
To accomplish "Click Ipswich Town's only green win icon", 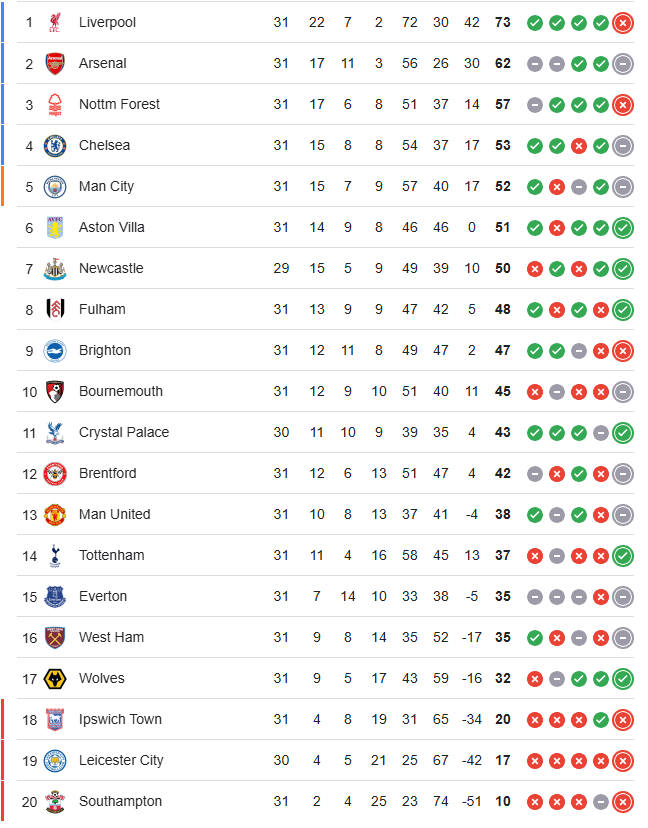I will pyautogui.click(x=601, y=720).
